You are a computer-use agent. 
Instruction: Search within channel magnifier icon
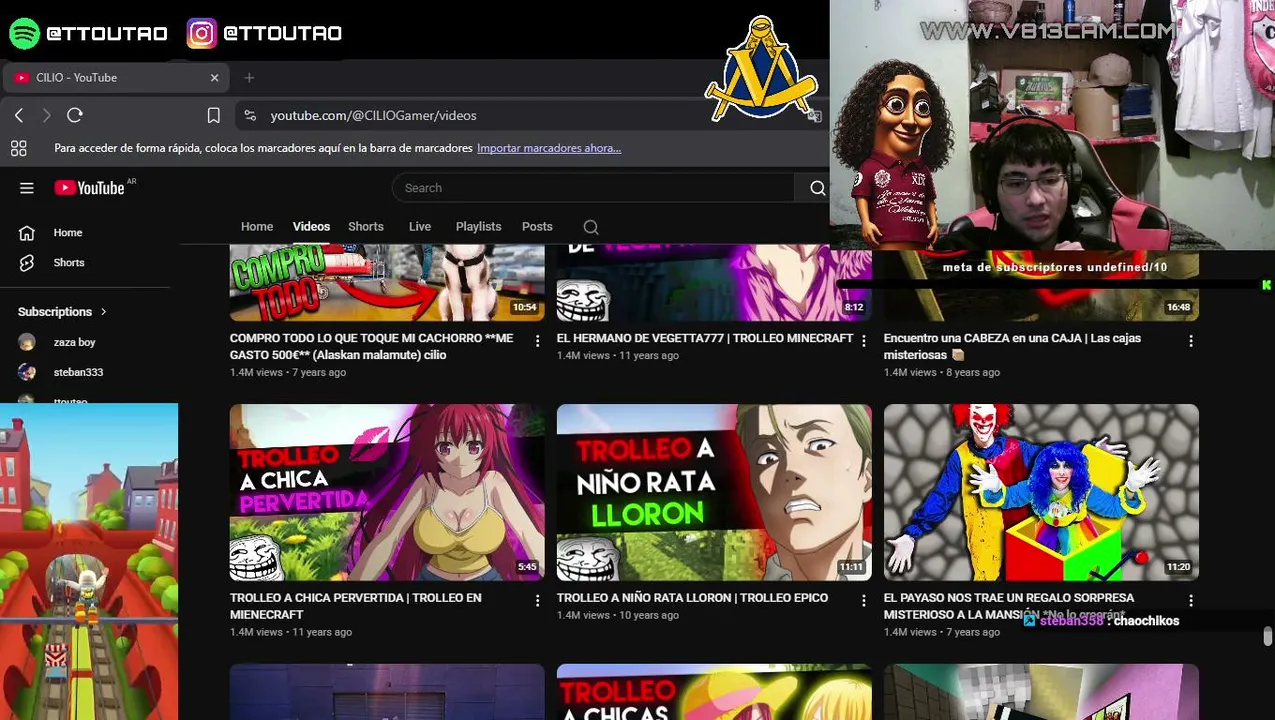point(591,227)
